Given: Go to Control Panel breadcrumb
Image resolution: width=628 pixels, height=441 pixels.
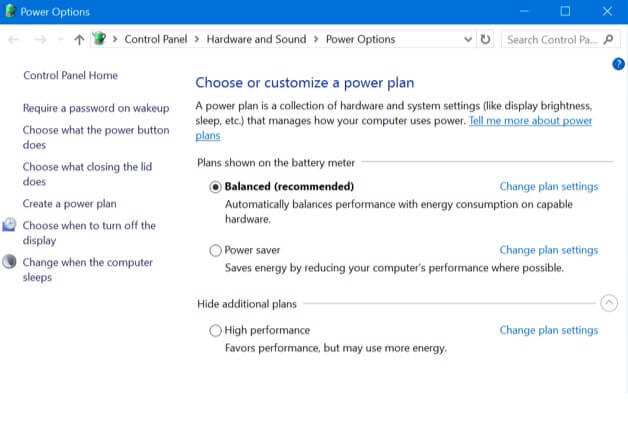Looking at the screenshot, I should coord(156,39).
